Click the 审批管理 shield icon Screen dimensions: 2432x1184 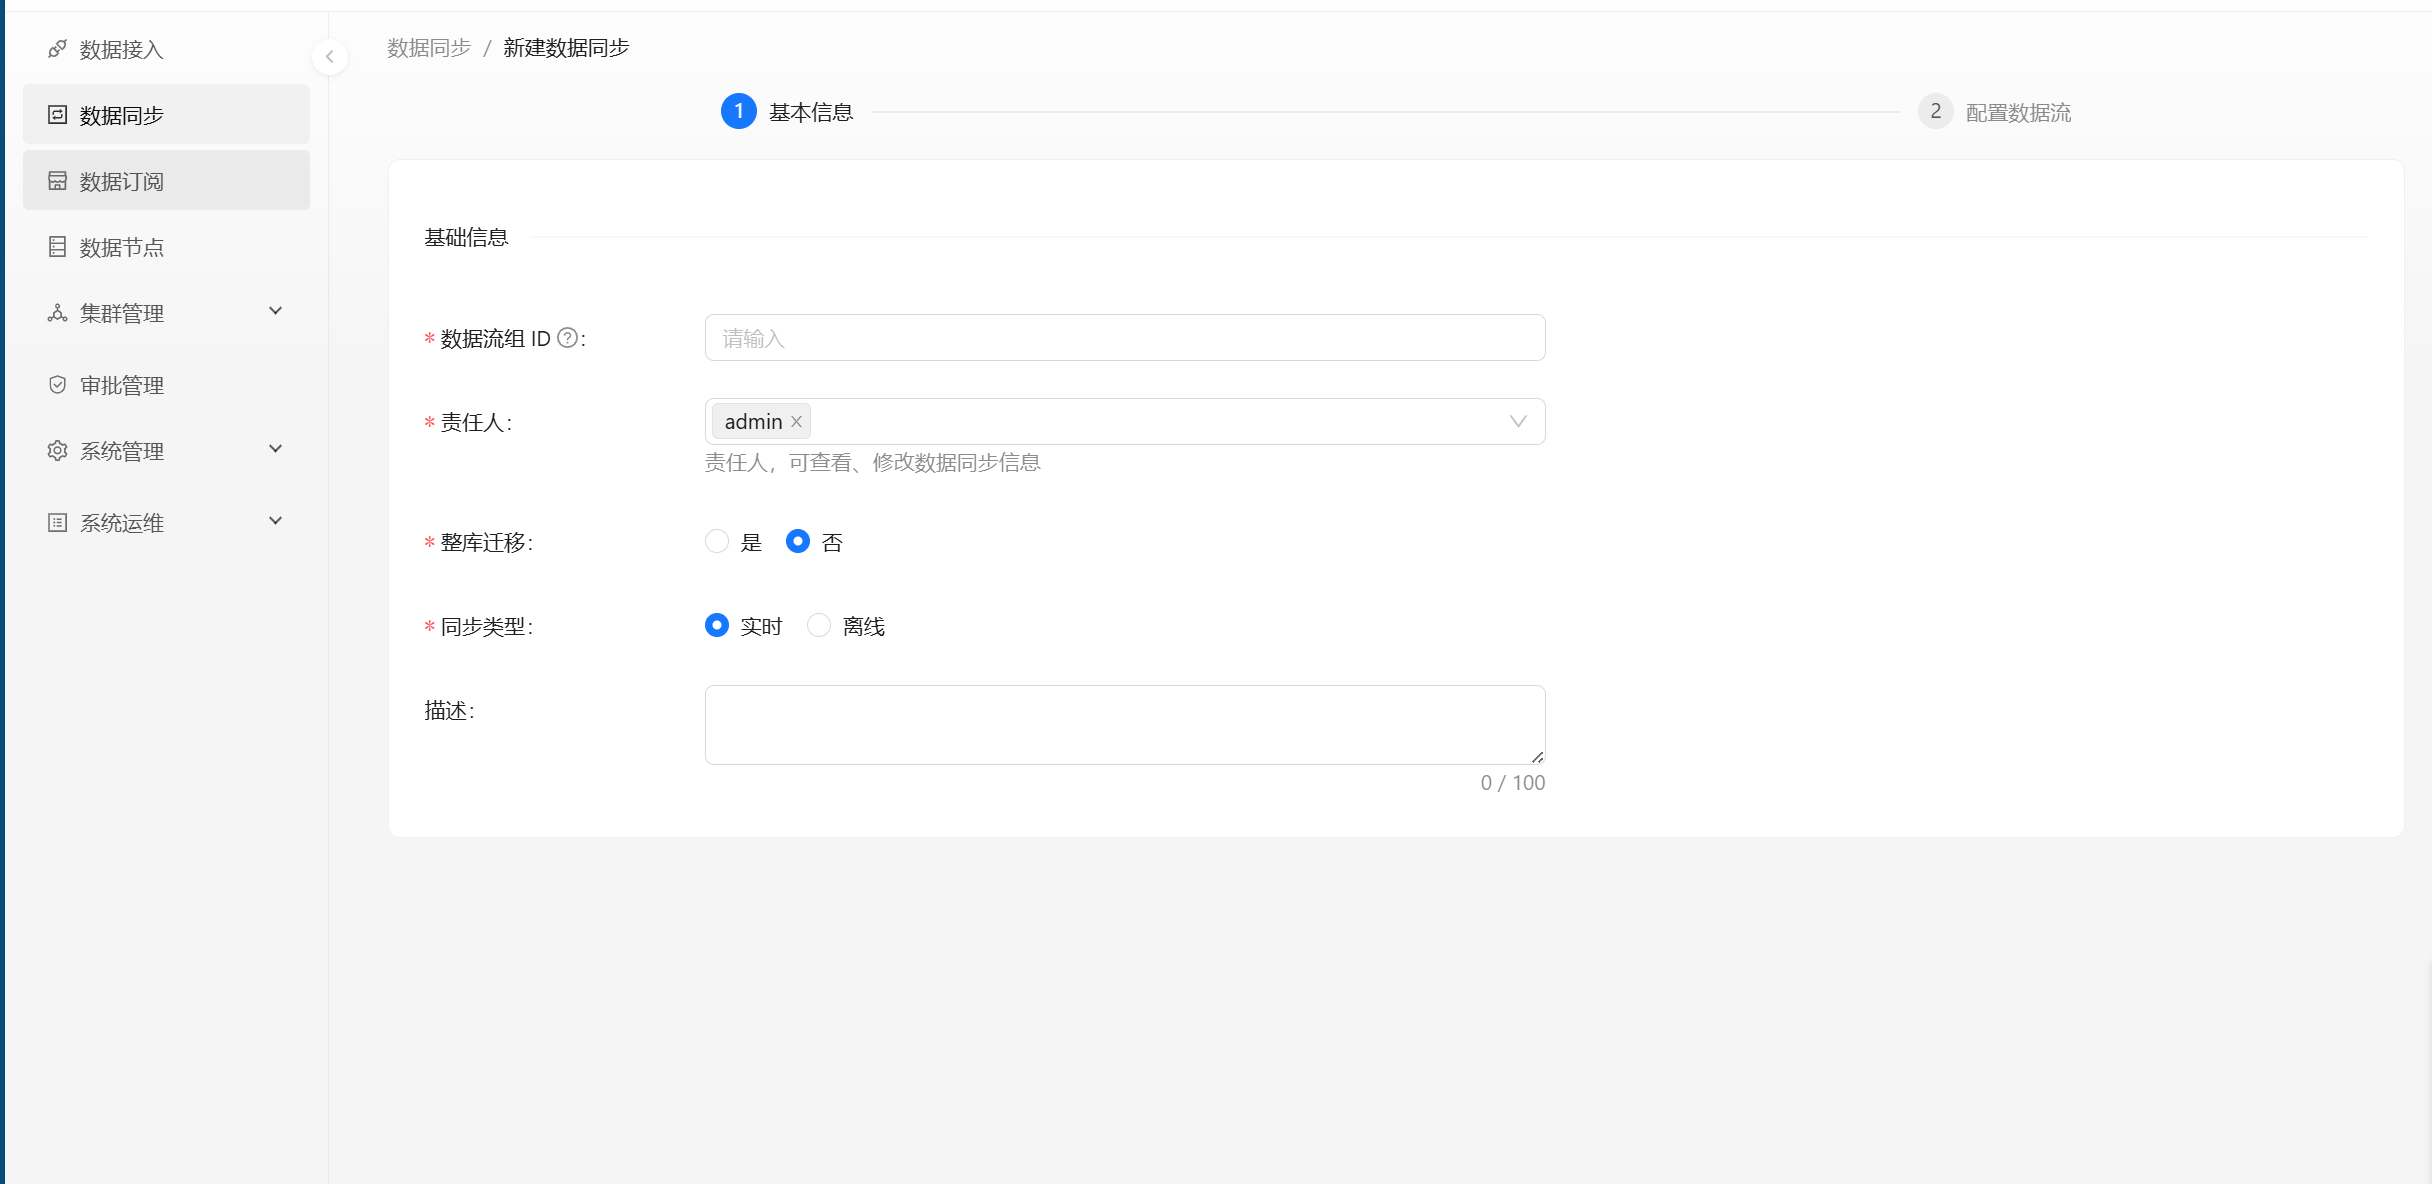58,385
